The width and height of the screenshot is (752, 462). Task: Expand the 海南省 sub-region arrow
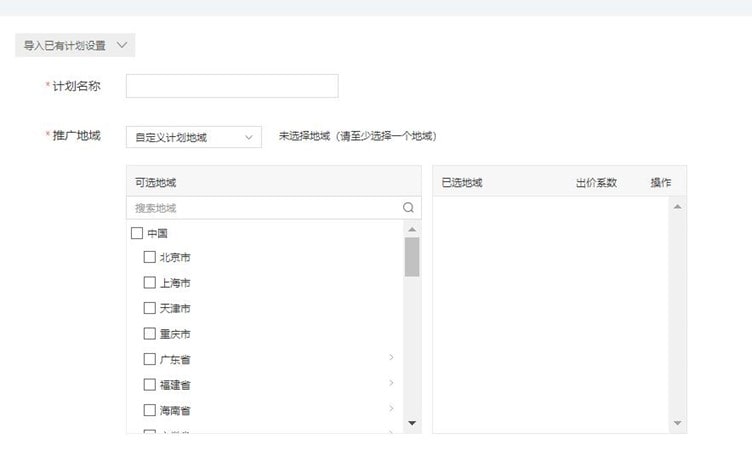pyautogui.click(x=391, y=409)
